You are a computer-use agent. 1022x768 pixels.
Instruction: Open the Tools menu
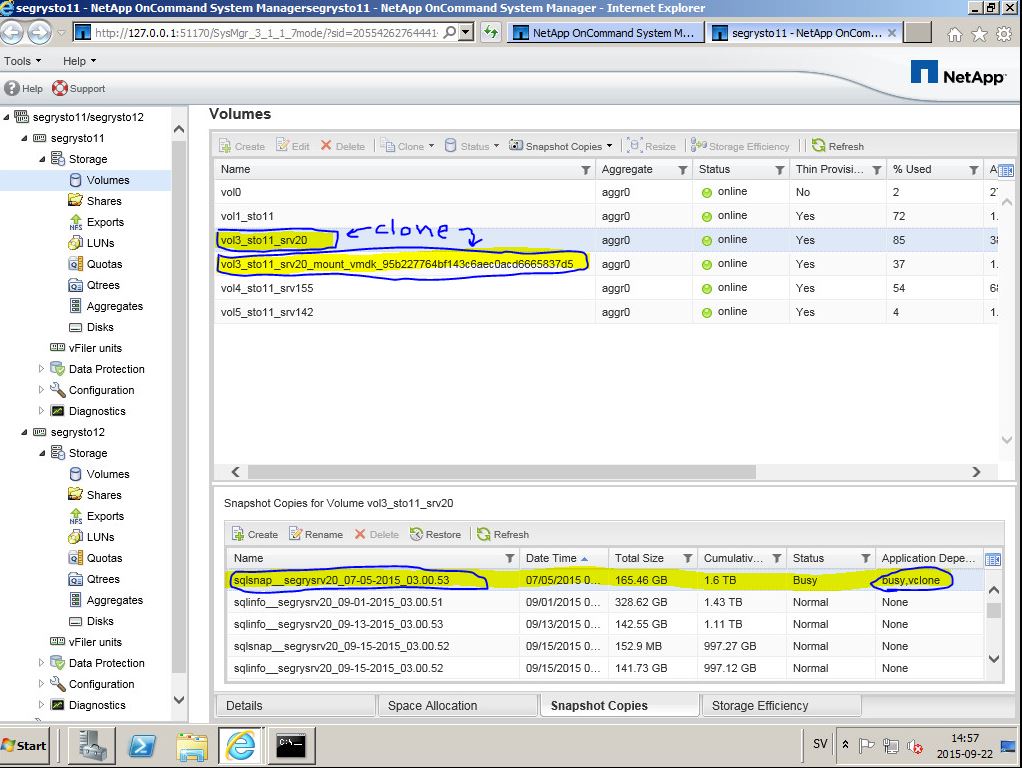22,61
